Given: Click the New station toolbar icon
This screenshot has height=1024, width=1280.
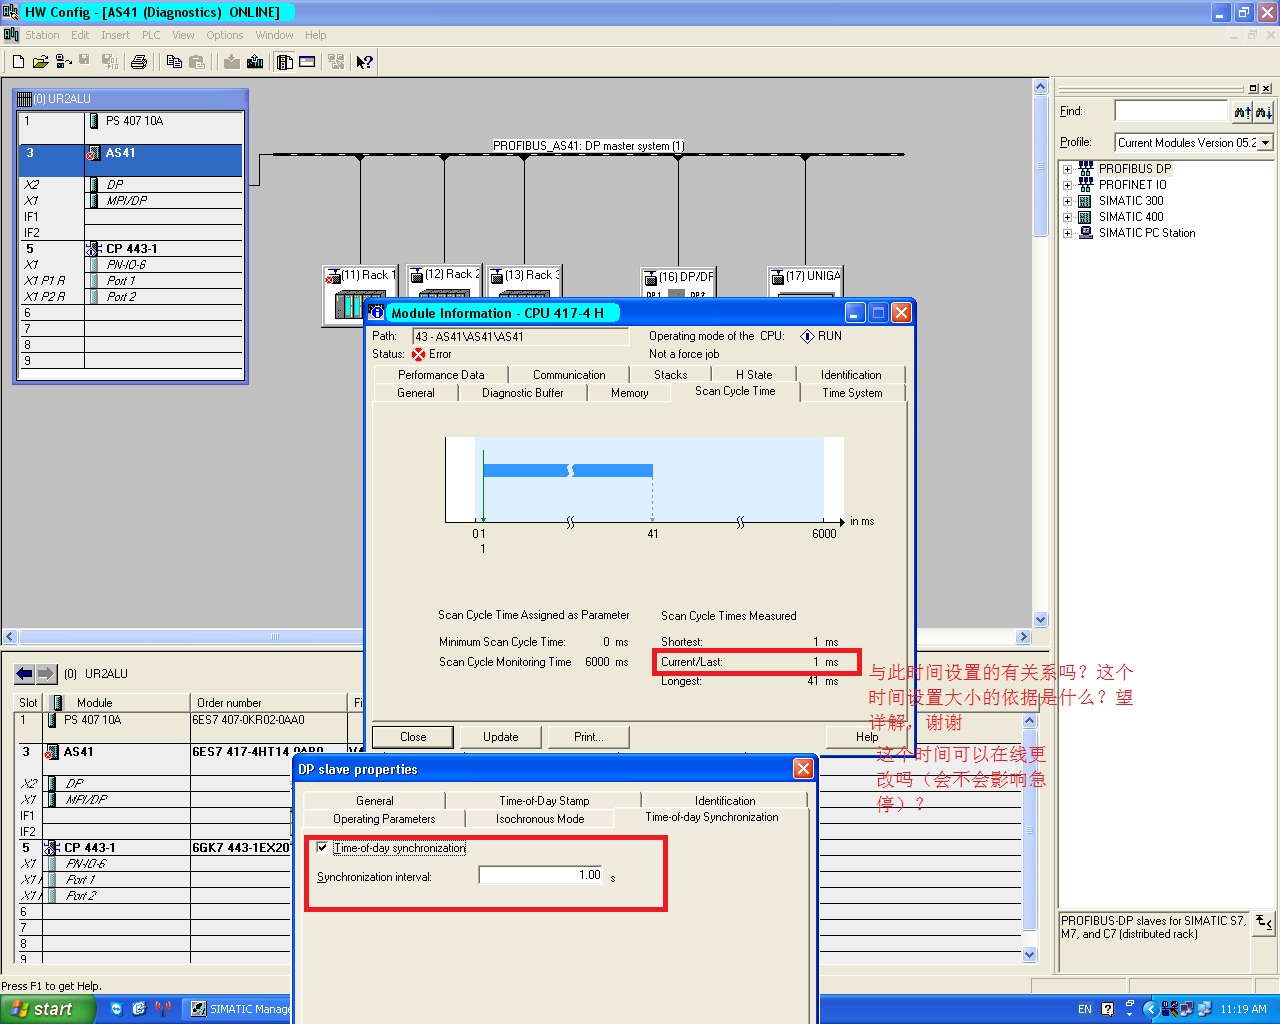Looking at the screenshot, I should click(x=18, y=62).
